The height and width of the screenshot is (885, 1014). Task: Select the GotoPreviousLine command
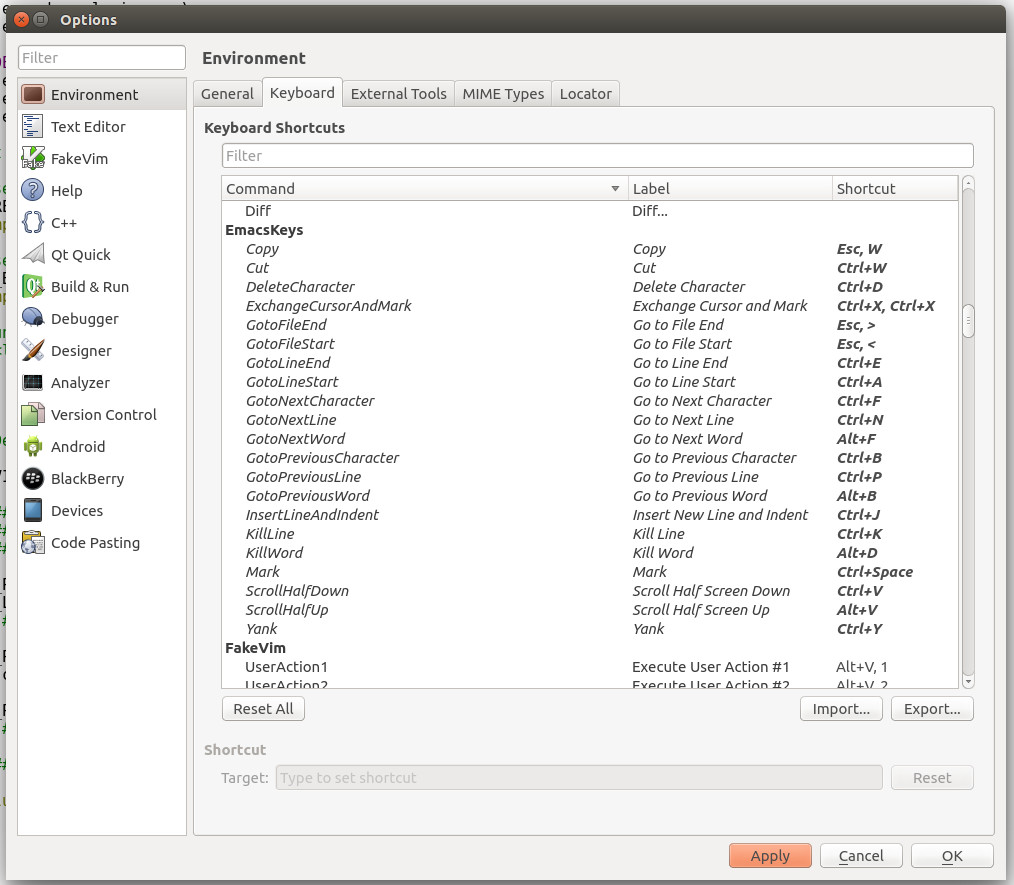click(x=590, y=477)
